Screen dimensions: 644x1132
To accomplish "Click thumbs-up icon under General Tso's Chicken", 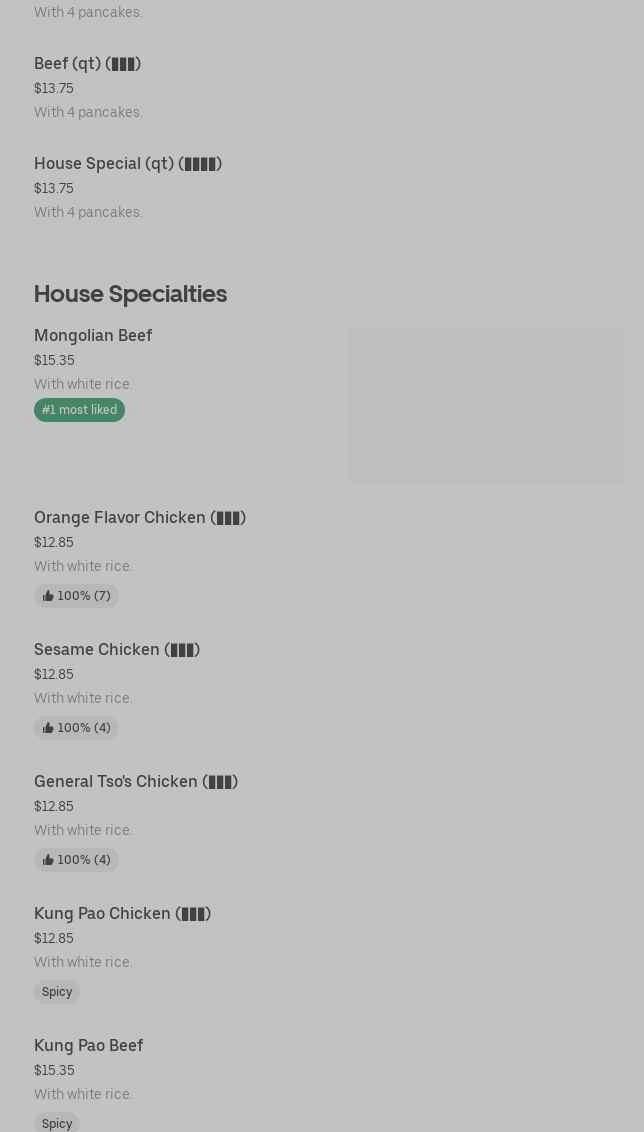I will tap(48, 860).
